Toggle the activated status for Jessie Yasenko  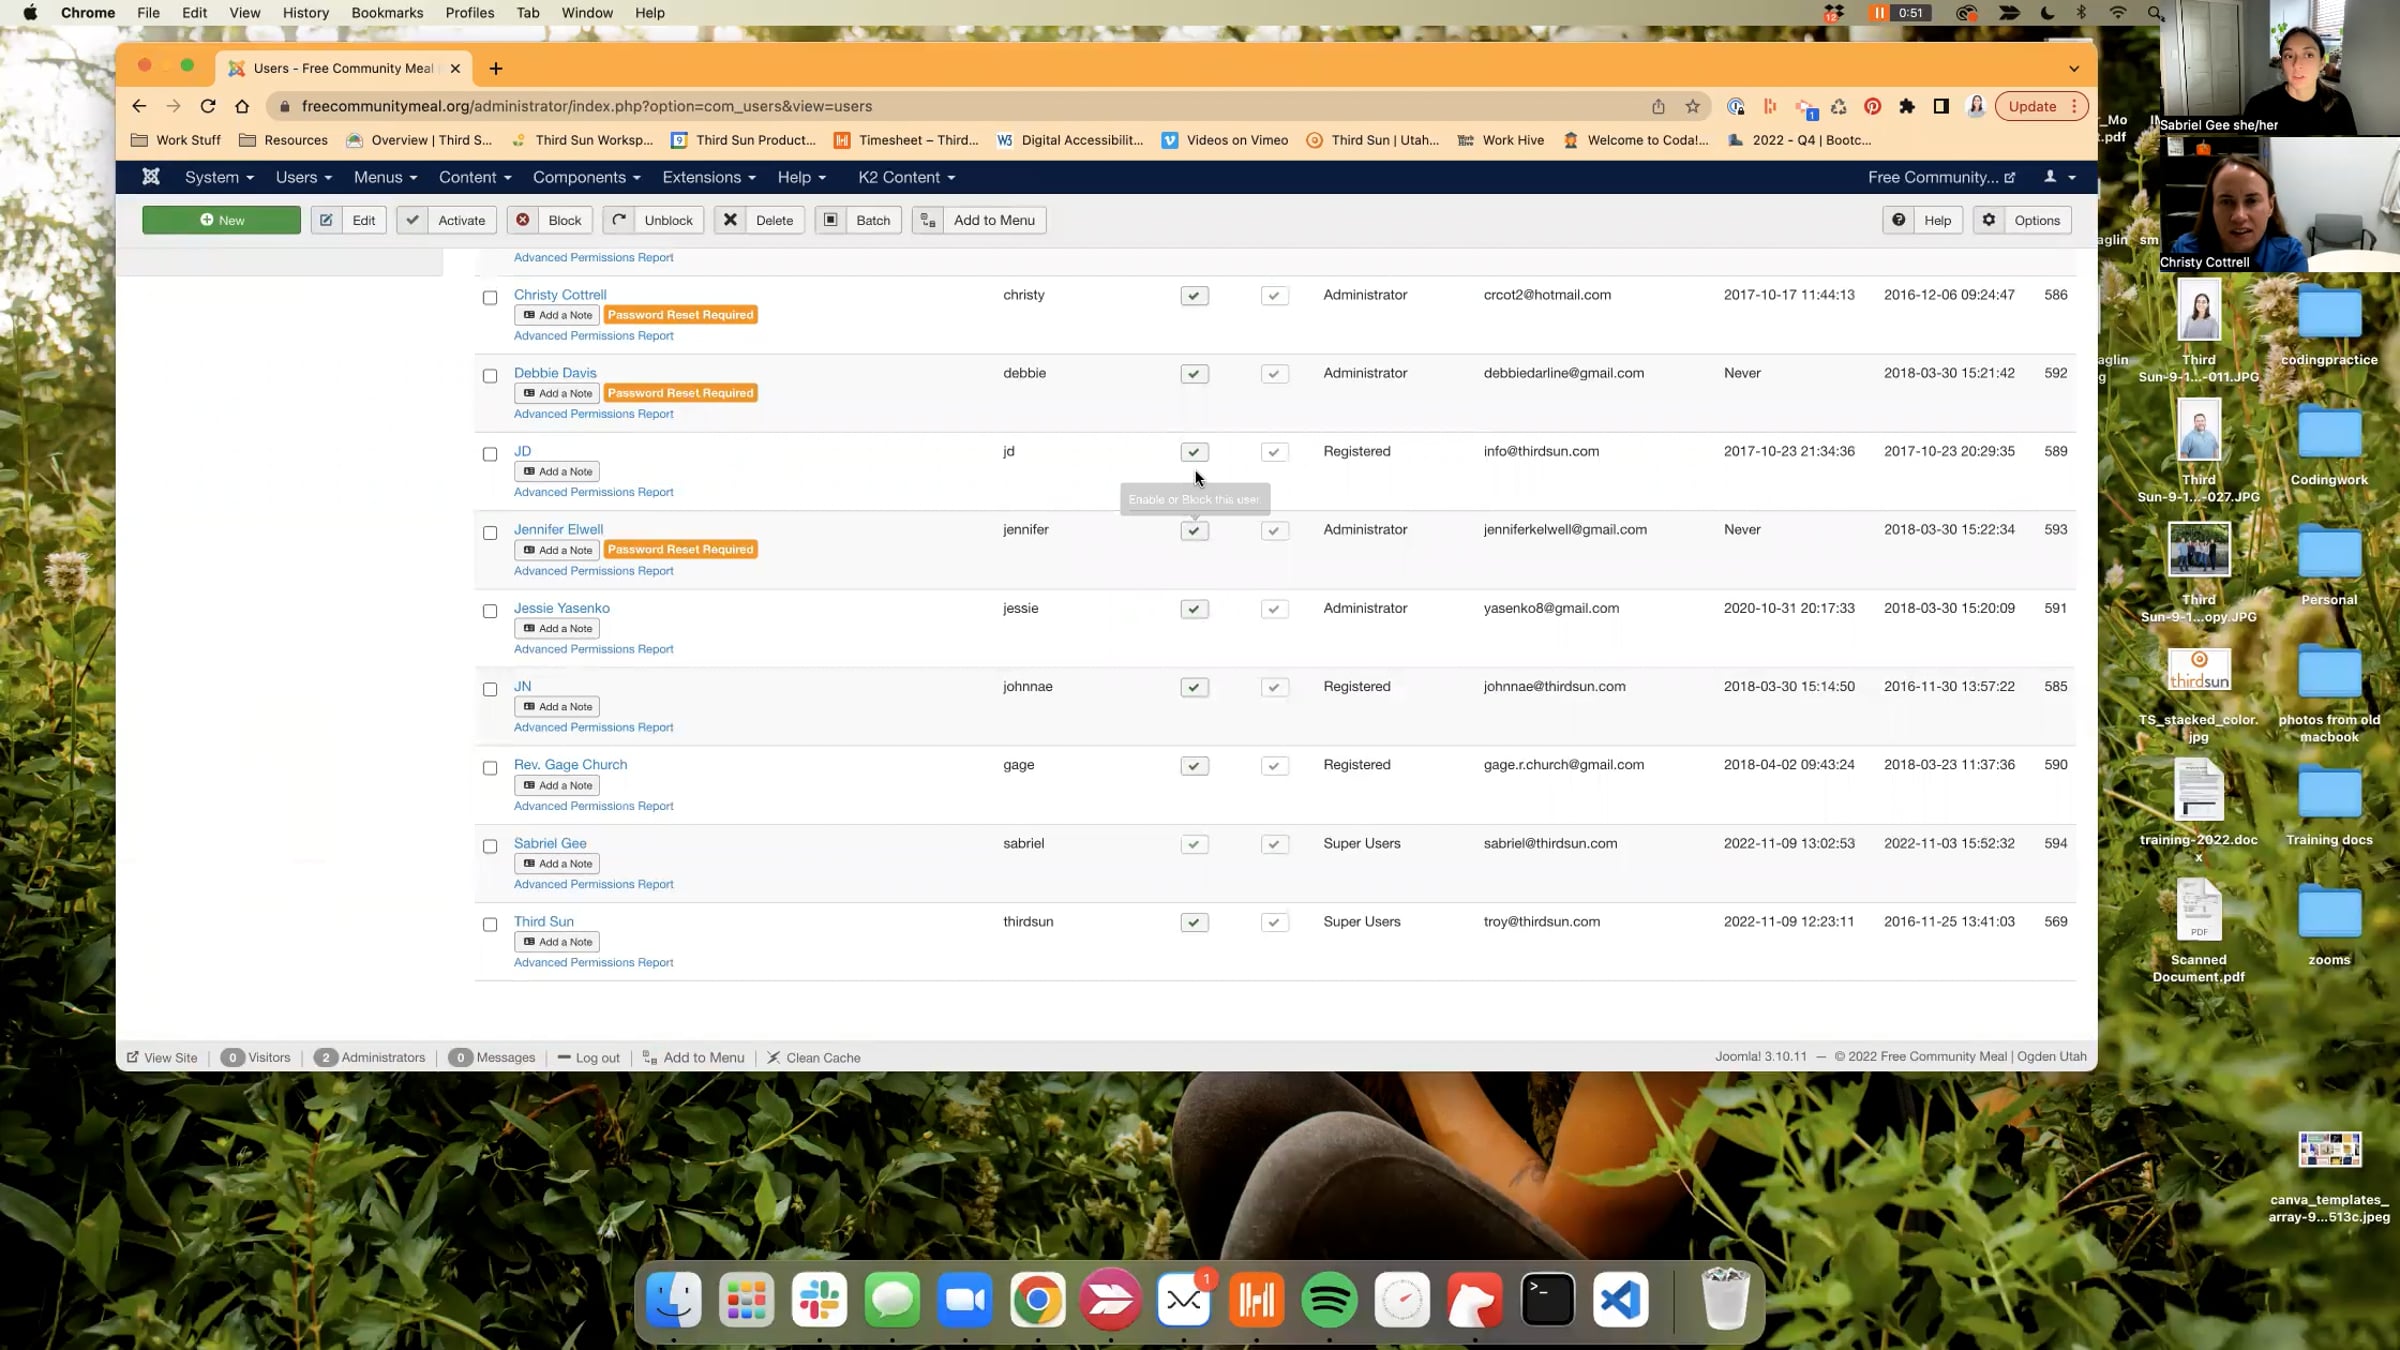[x=1274, y=609]
